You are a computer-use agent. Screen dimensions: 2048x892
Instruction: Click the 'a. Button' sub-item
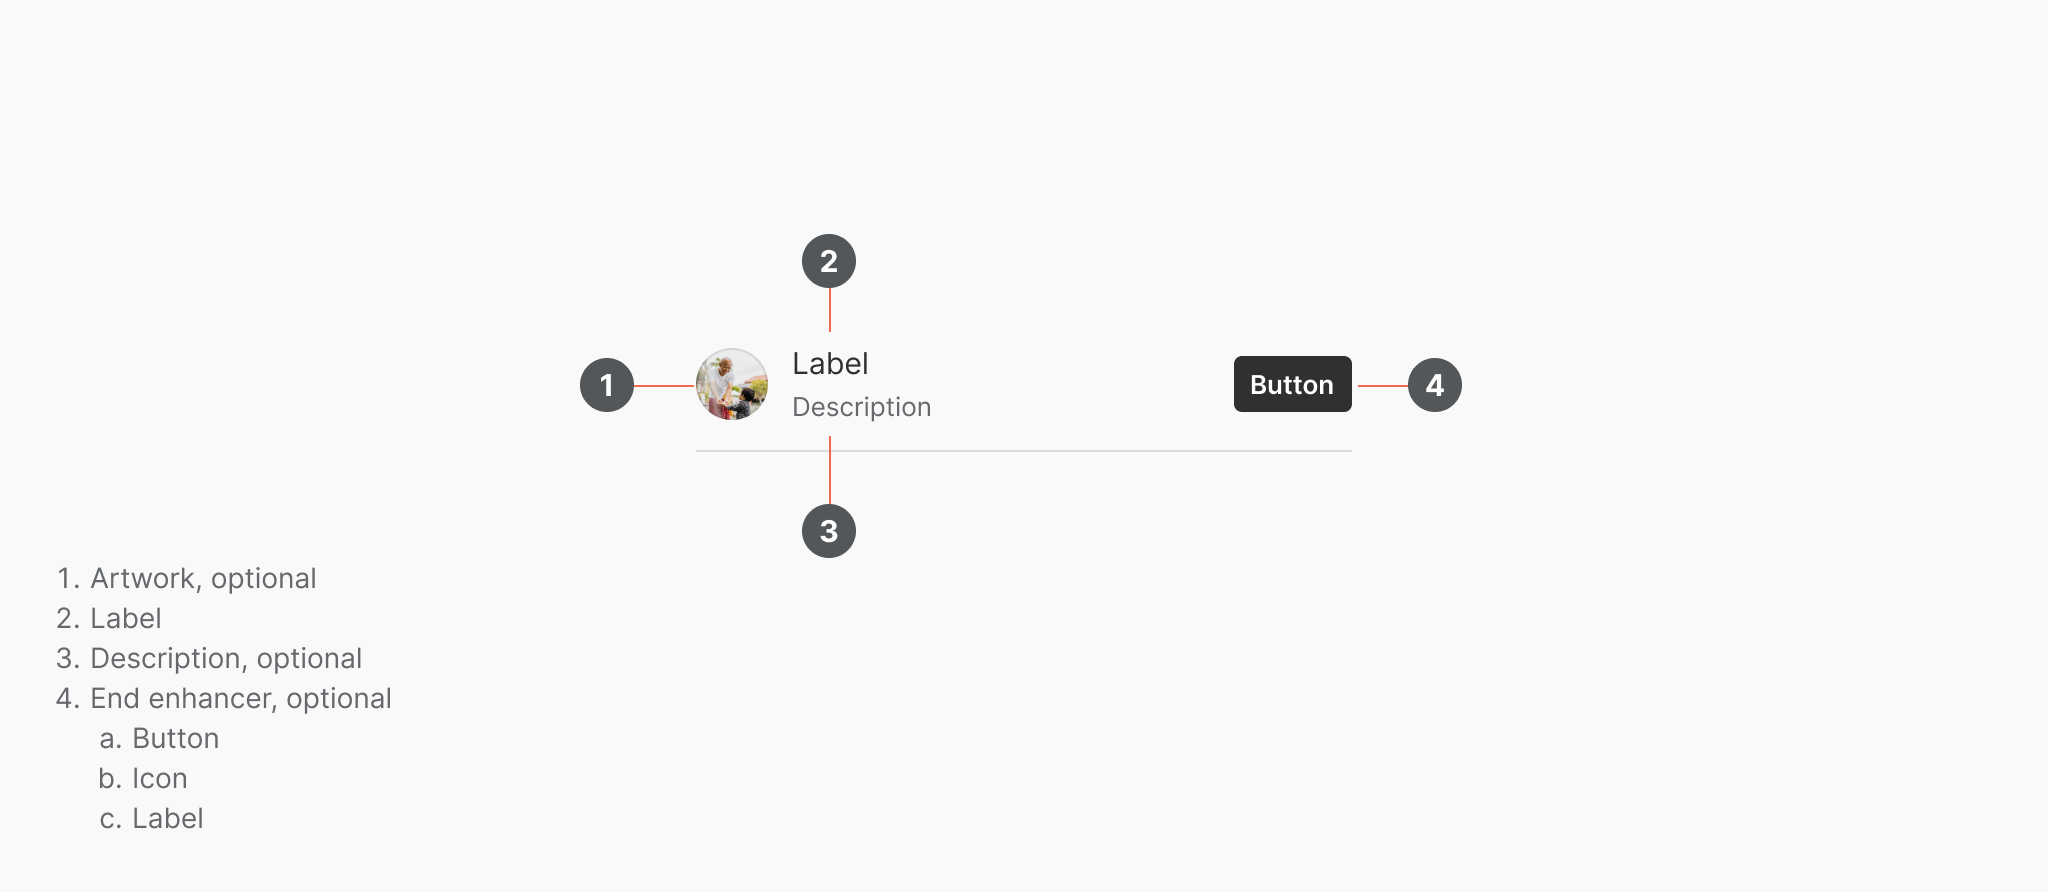pyautogui.click(x=159, y=738)
